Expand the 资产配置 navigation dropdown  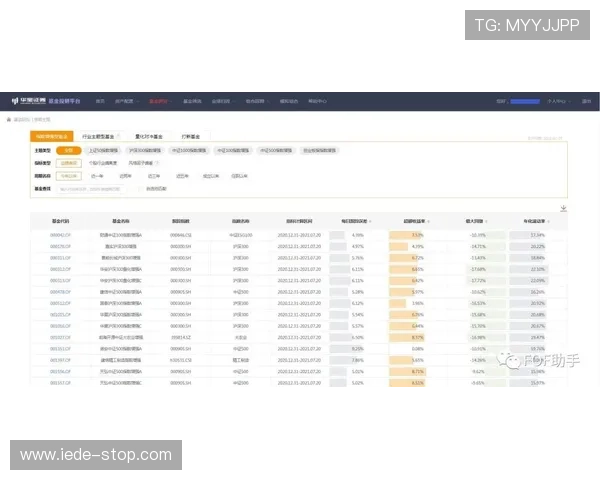pyautogui.click(x=127, y=101)
